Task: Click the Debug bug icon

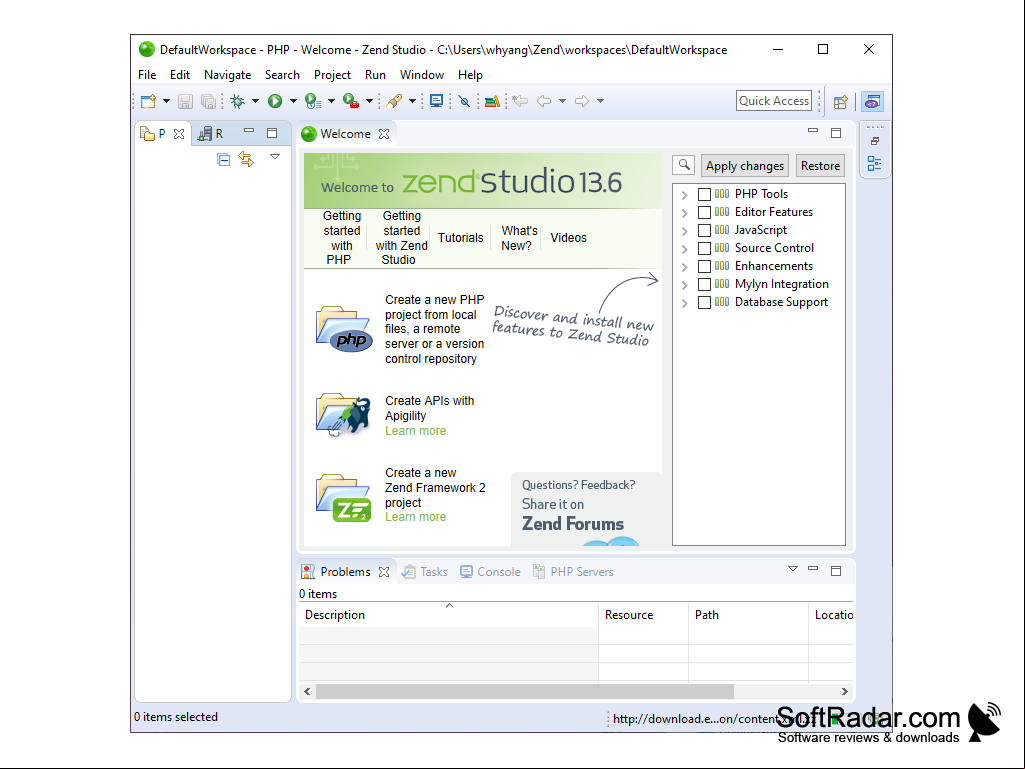Action: [x=238, y=101]
